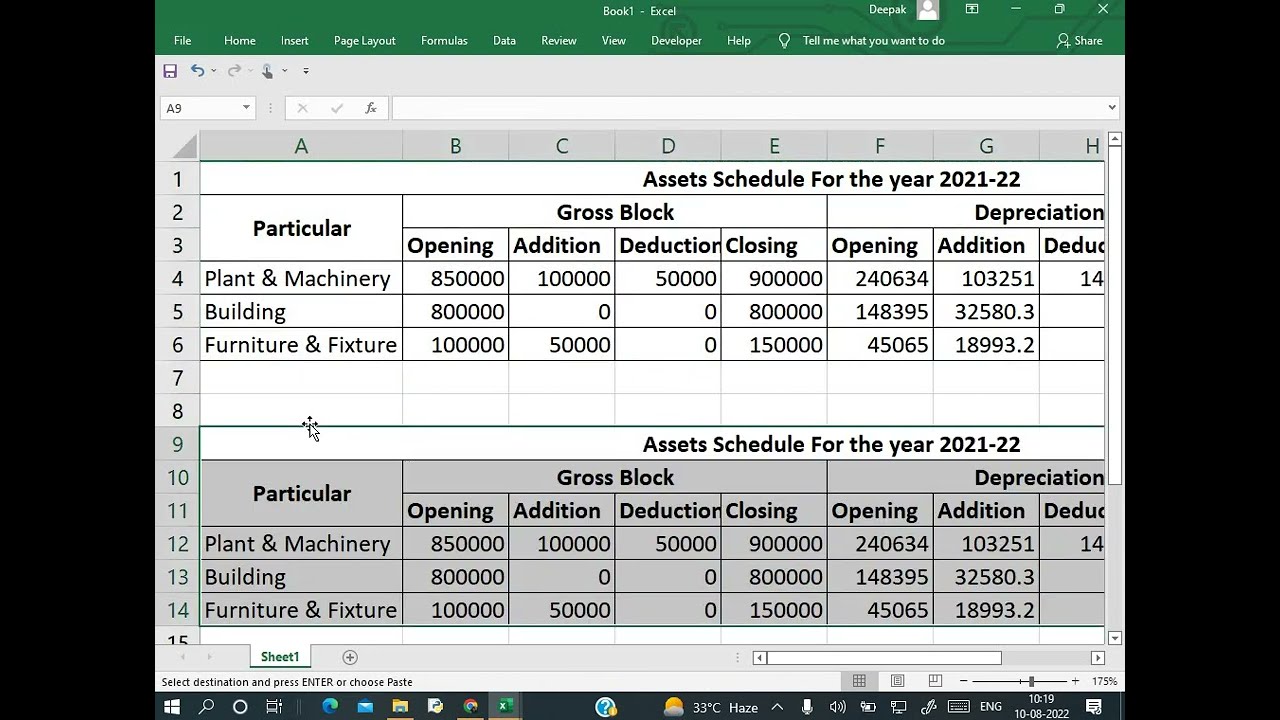Cancel formula entry X icon
Viewport: 1280px width, 720px height.
pos(303,108)
